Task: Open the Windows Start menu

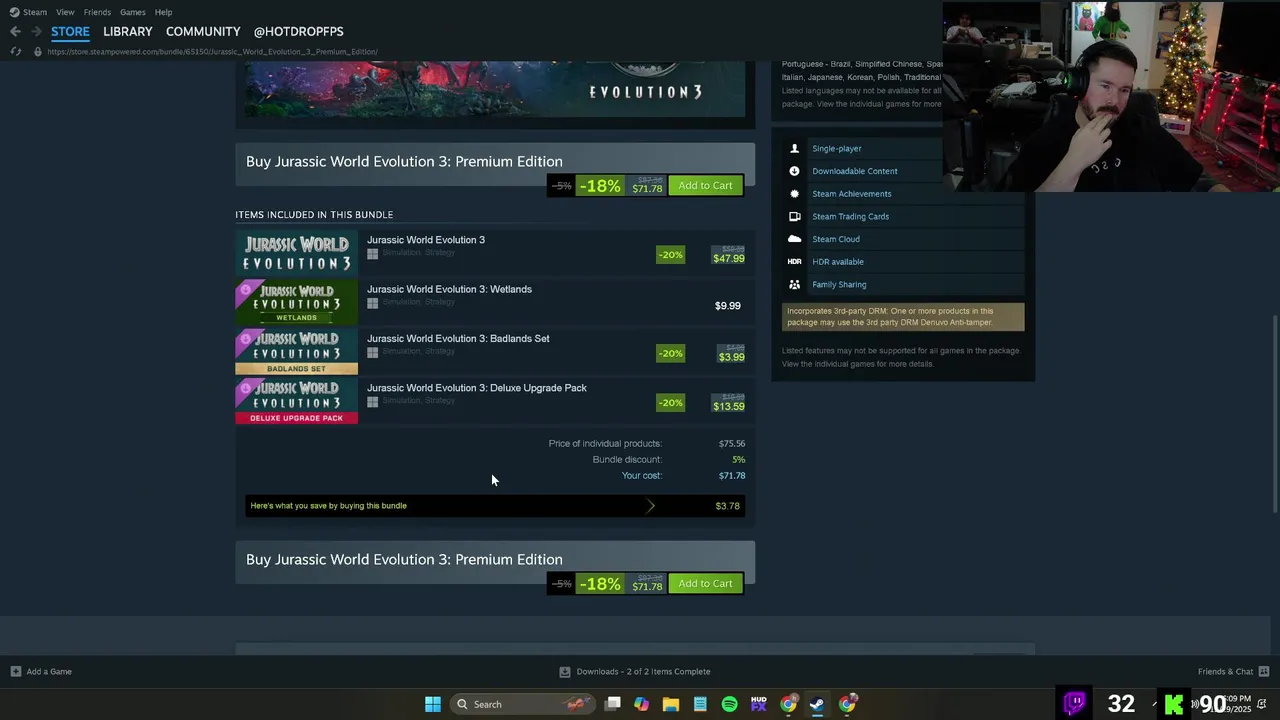Action: 433,704
